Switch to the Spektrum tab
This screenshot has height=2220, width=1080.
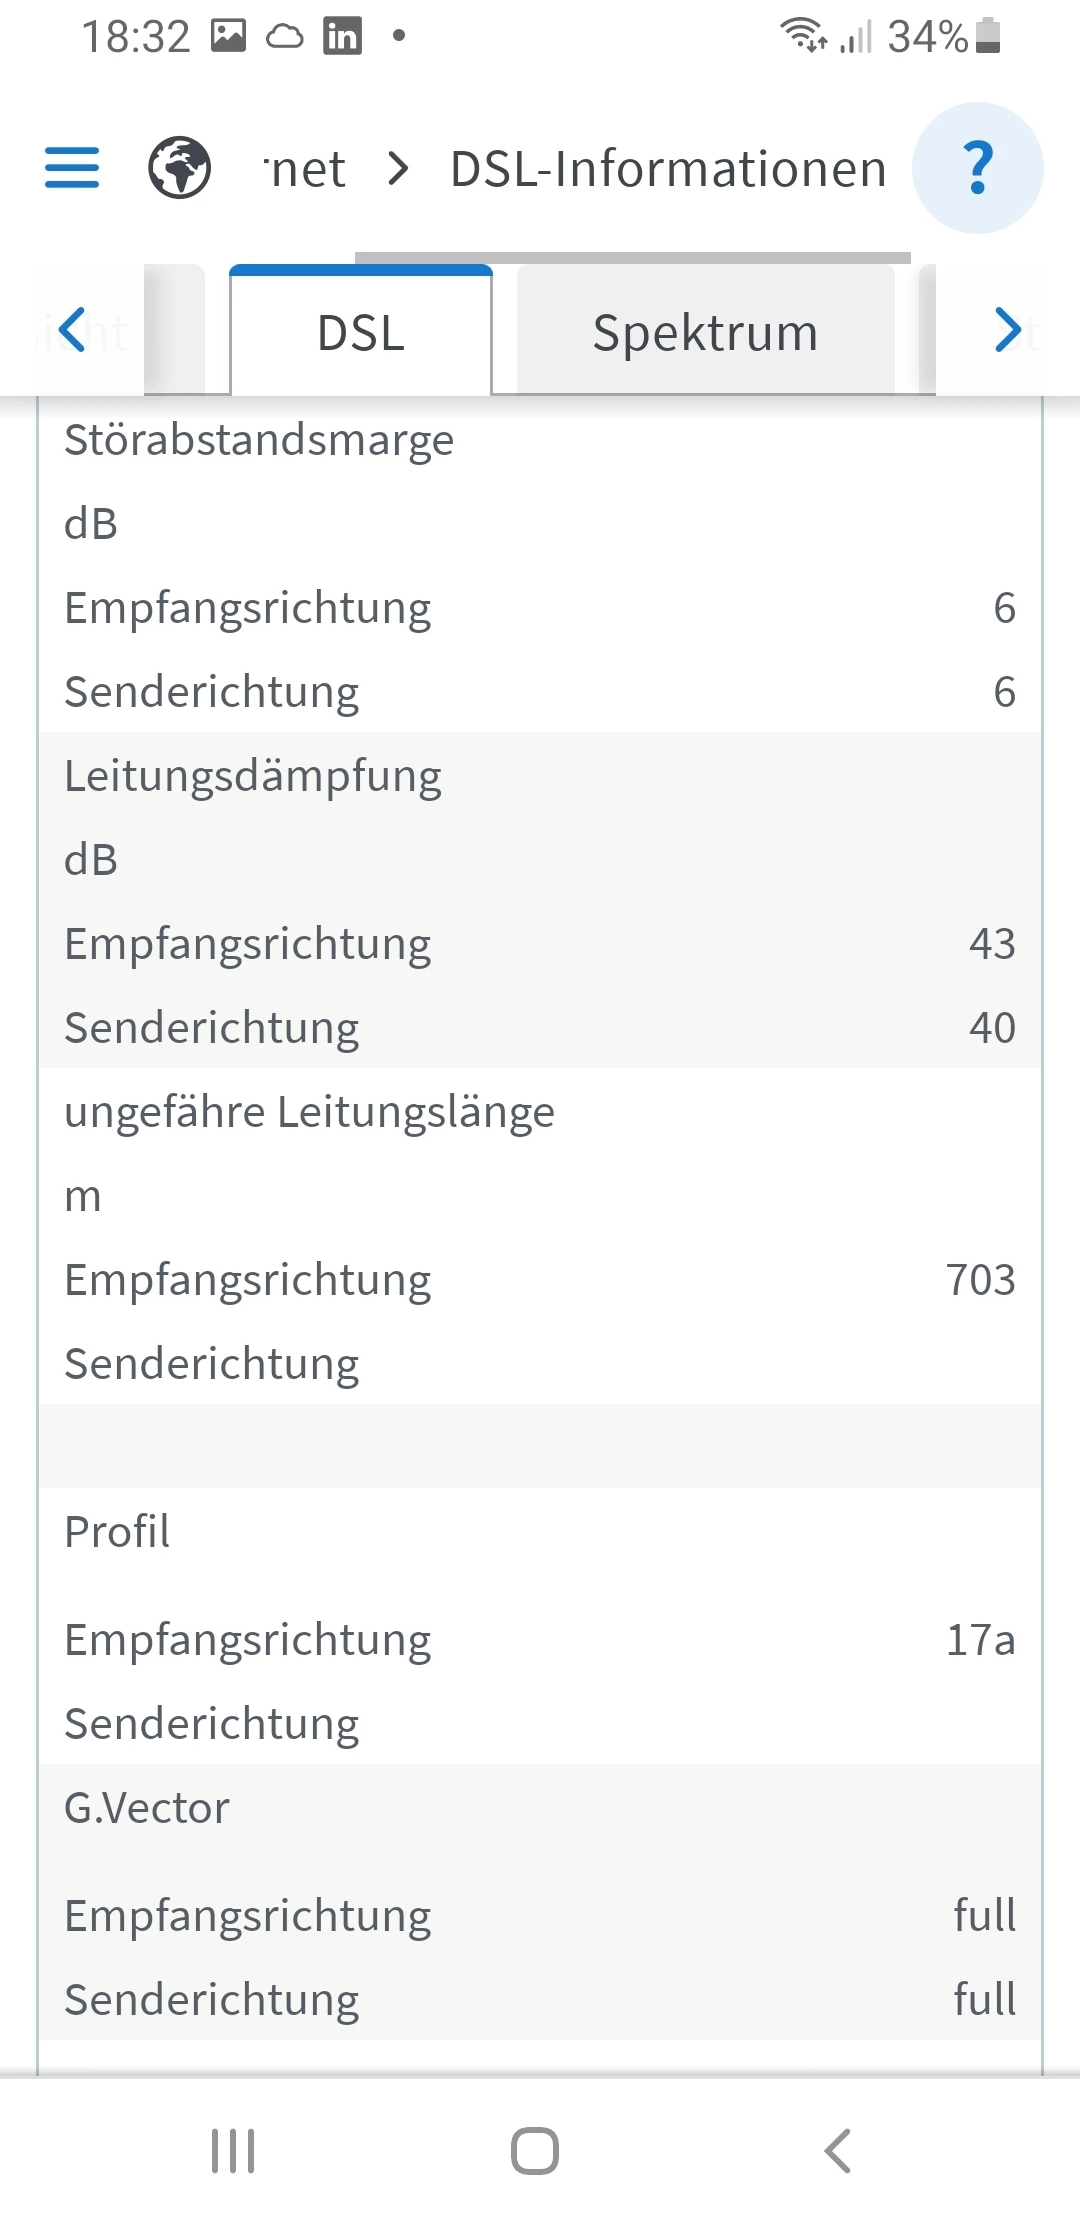(705, 332)
